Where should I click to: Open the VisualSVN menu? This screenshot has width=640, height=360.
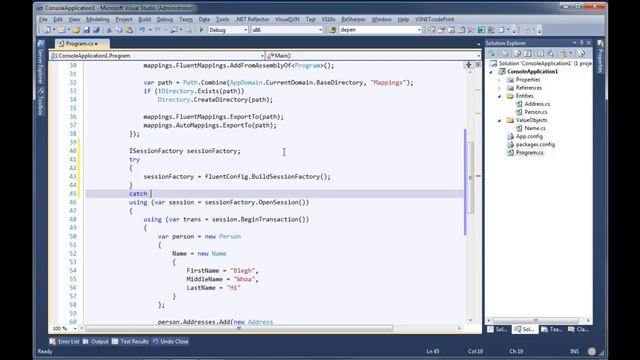click(287, 19)
